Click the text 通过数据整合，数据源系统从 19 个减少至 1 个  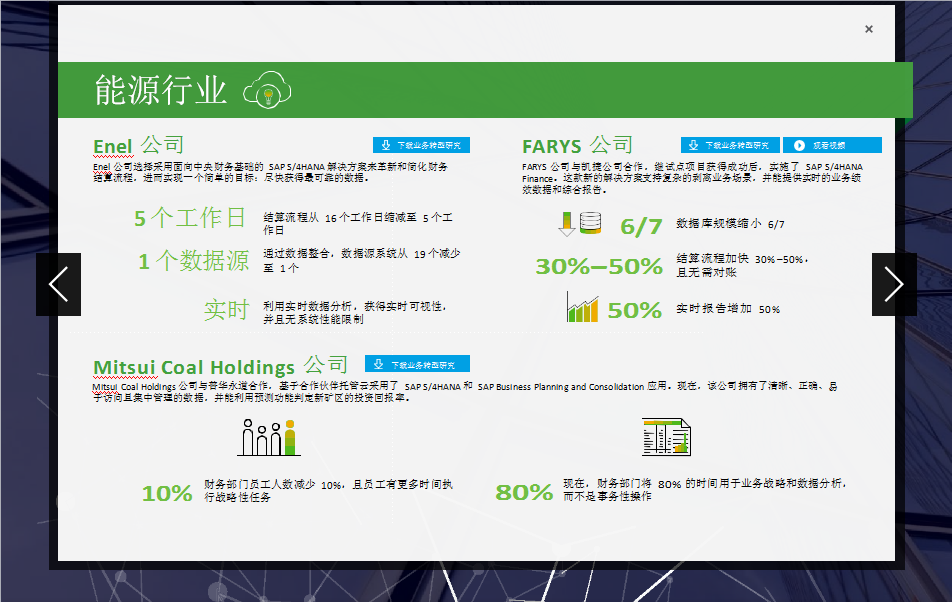pyautogui.click(x=362, y=260)
